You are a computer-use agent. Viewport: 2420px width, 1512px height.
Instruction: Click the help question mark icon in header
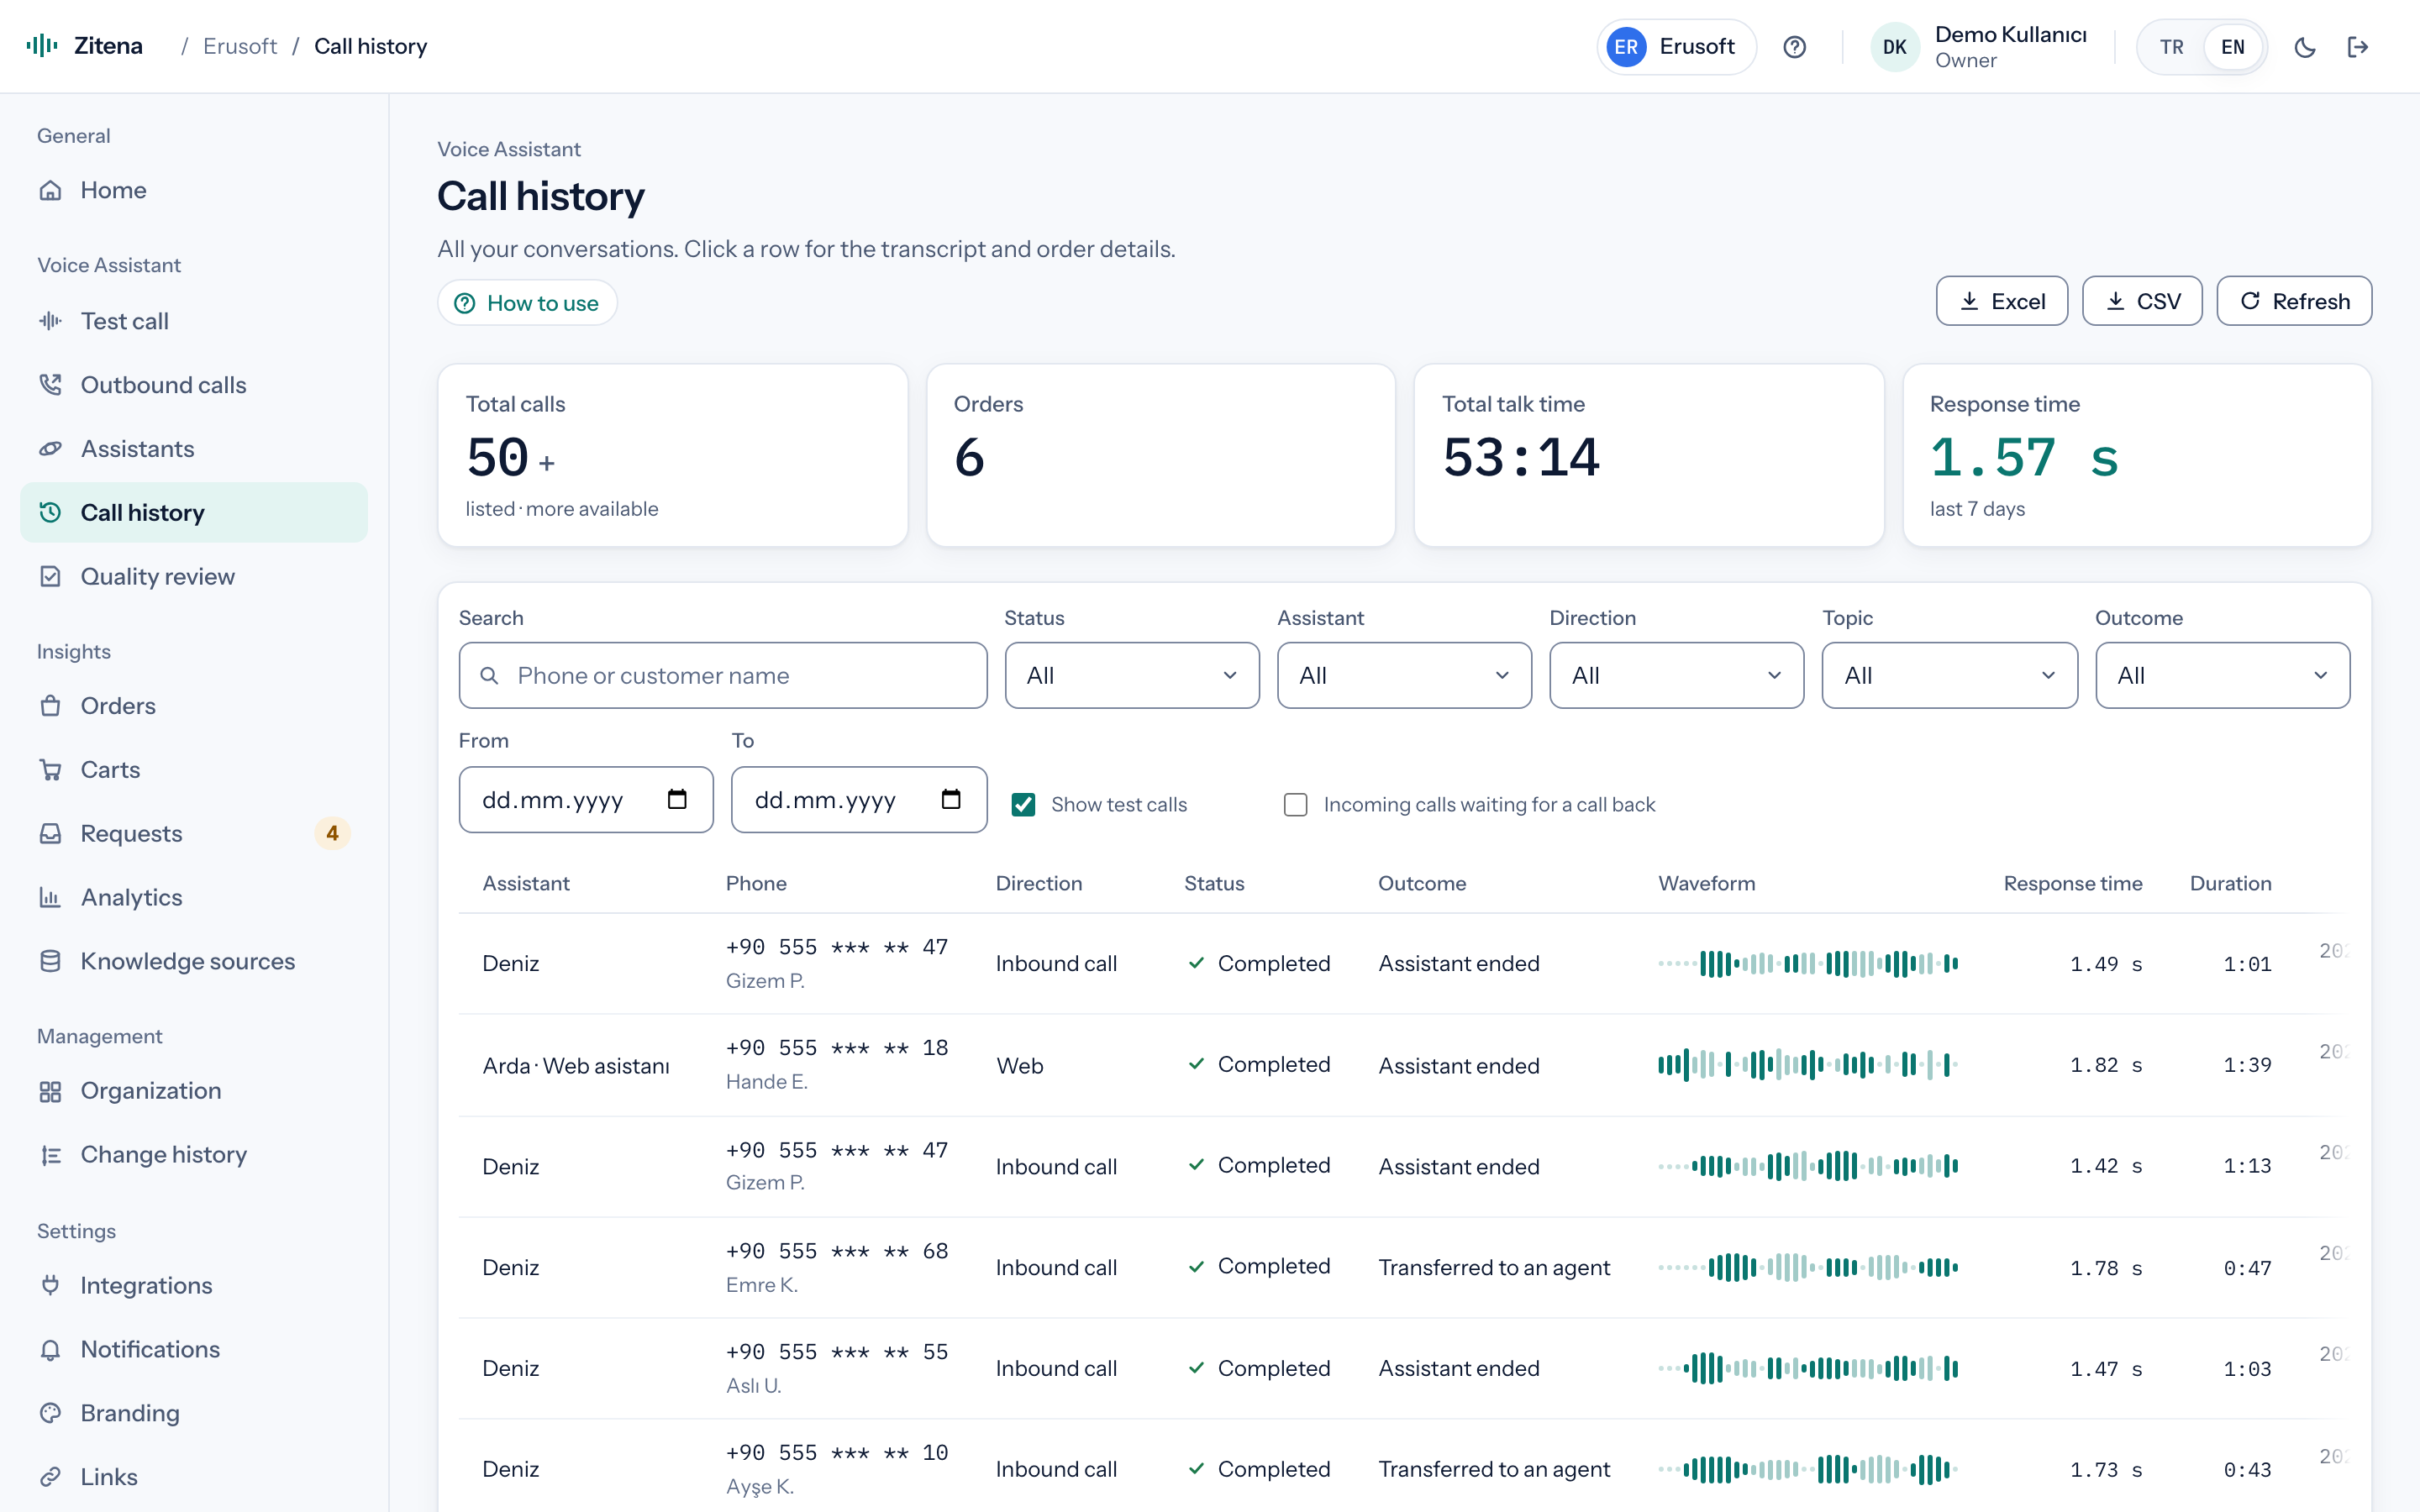1794,47
